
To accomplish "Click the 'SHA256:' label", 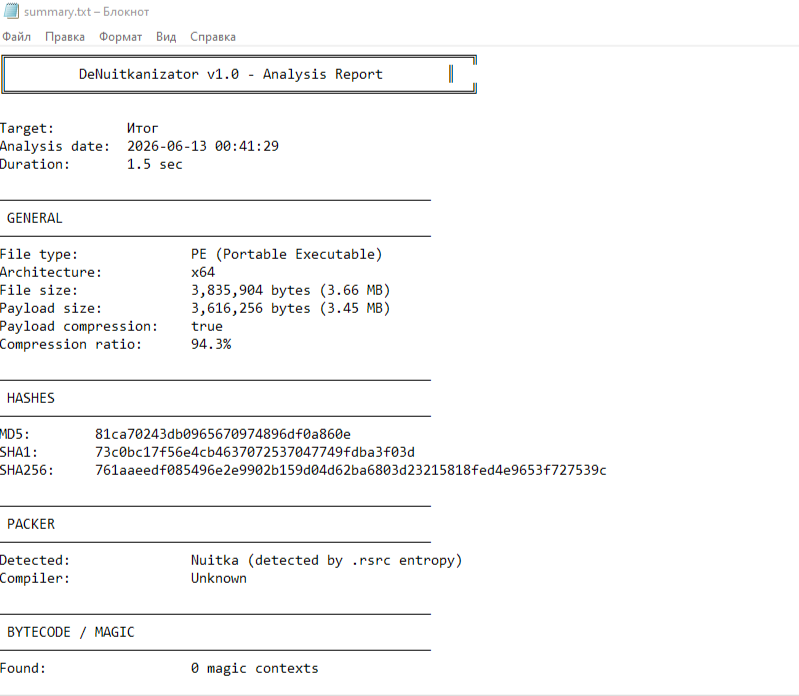I will (x=26, y=470).
